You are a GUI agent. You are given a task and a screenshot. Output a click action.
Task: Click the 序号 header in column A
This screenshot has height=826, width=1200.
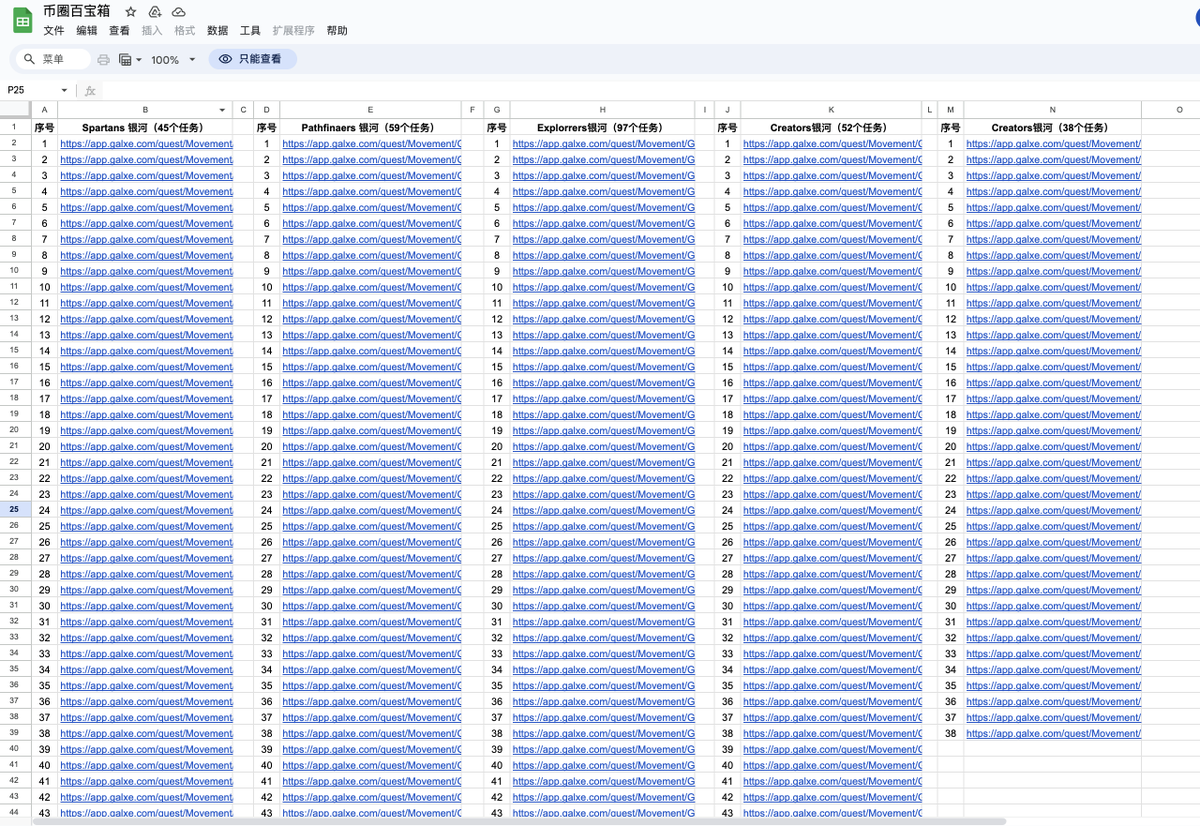(44, 127)
